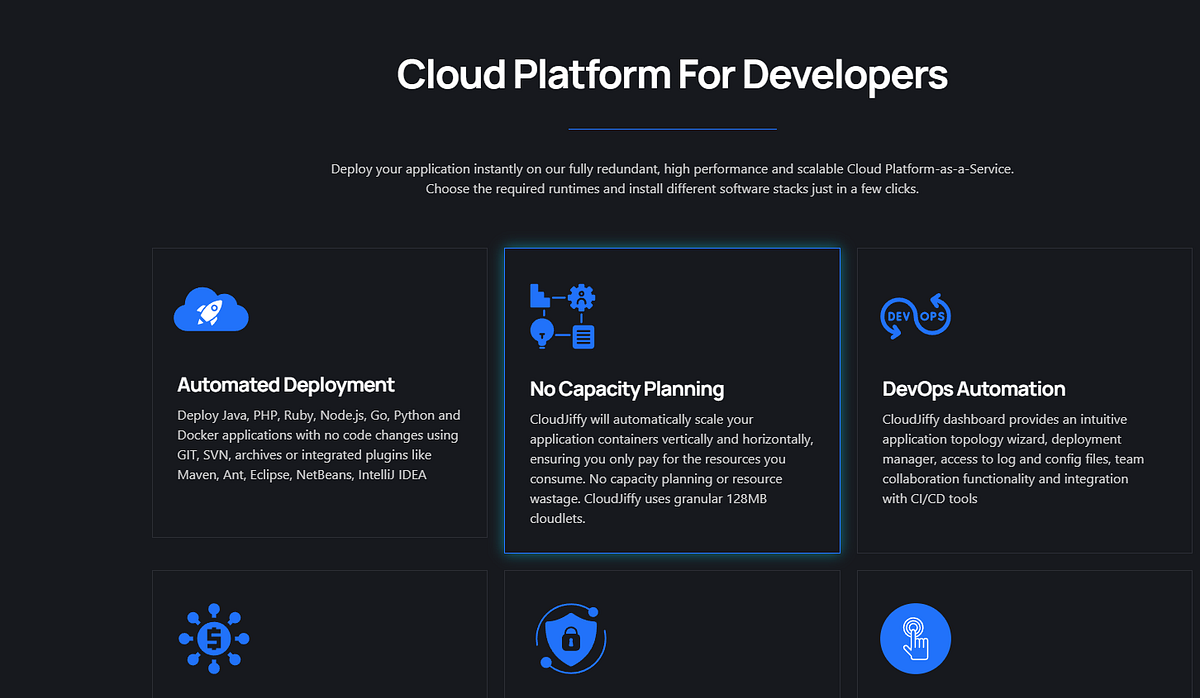Click the blue hand tap circle icon

pyautogui.click(x=915, y=638)
